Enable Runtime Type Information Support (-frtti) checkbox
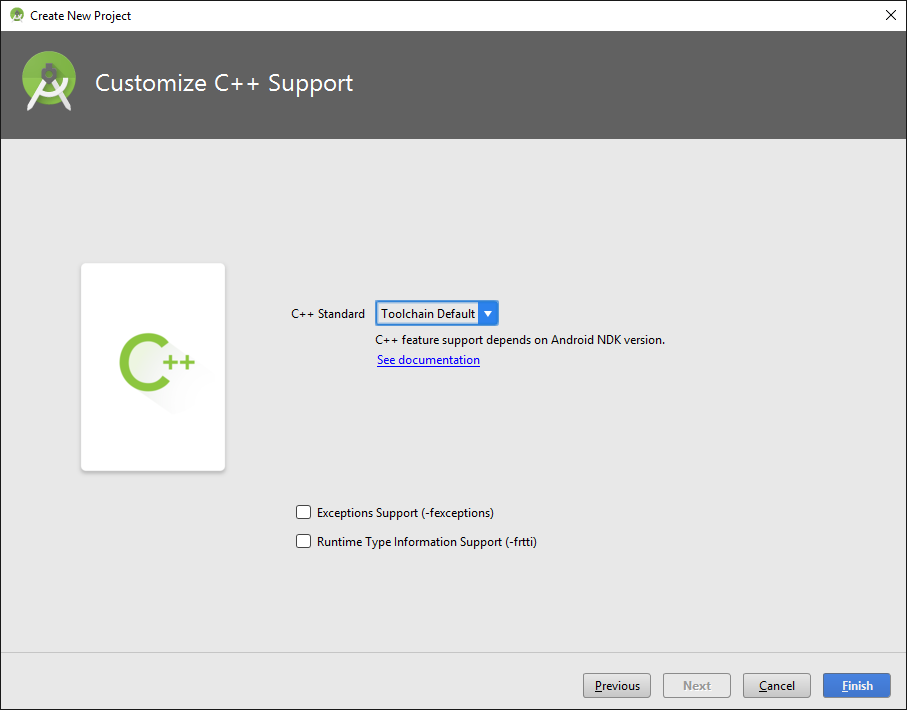The height and width of the screenshot is (710, 907). click(x=303, y=541)
